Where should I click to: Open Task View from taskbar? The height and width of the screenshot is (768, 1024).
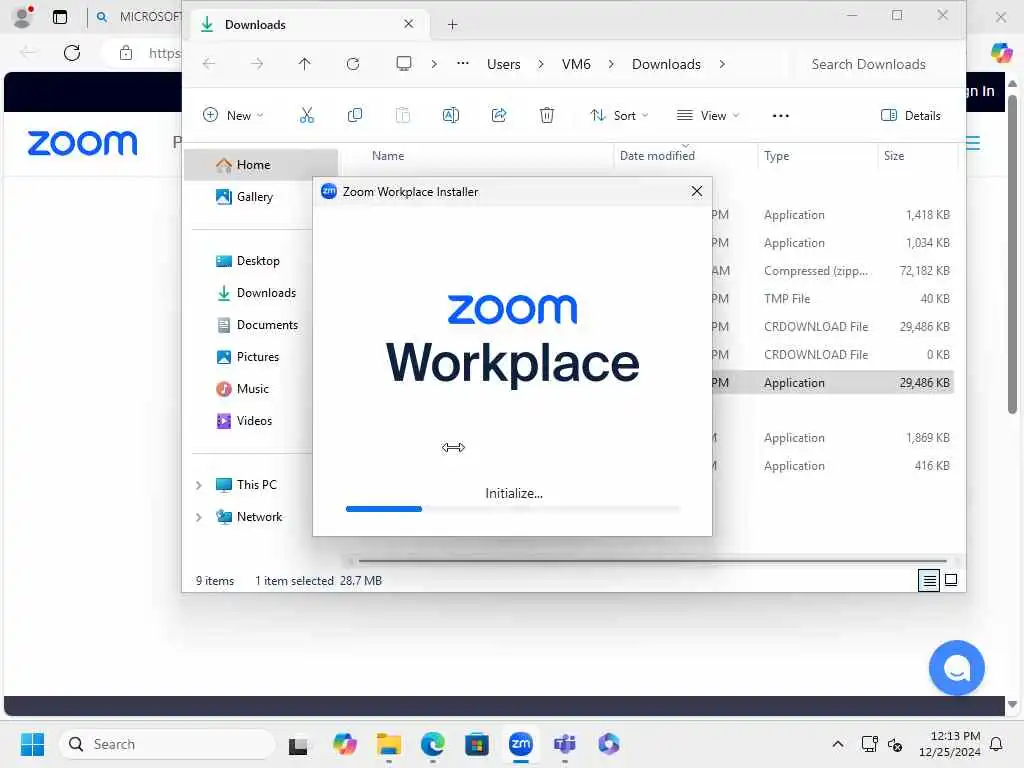[x=298, y=745]
